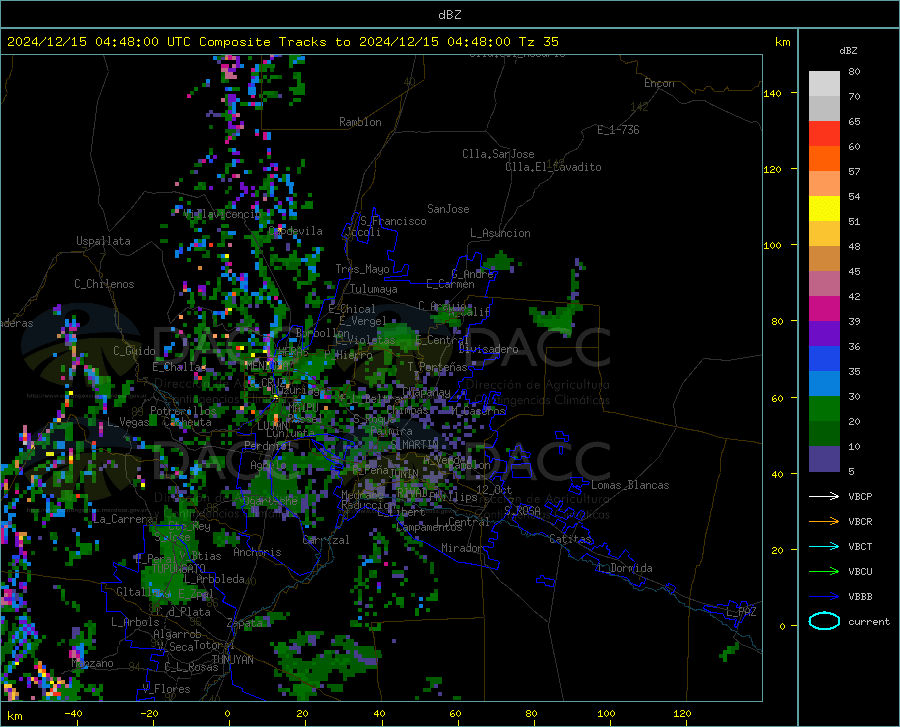
Task: Click the Divisadero place label
Action: coord(488,349)
